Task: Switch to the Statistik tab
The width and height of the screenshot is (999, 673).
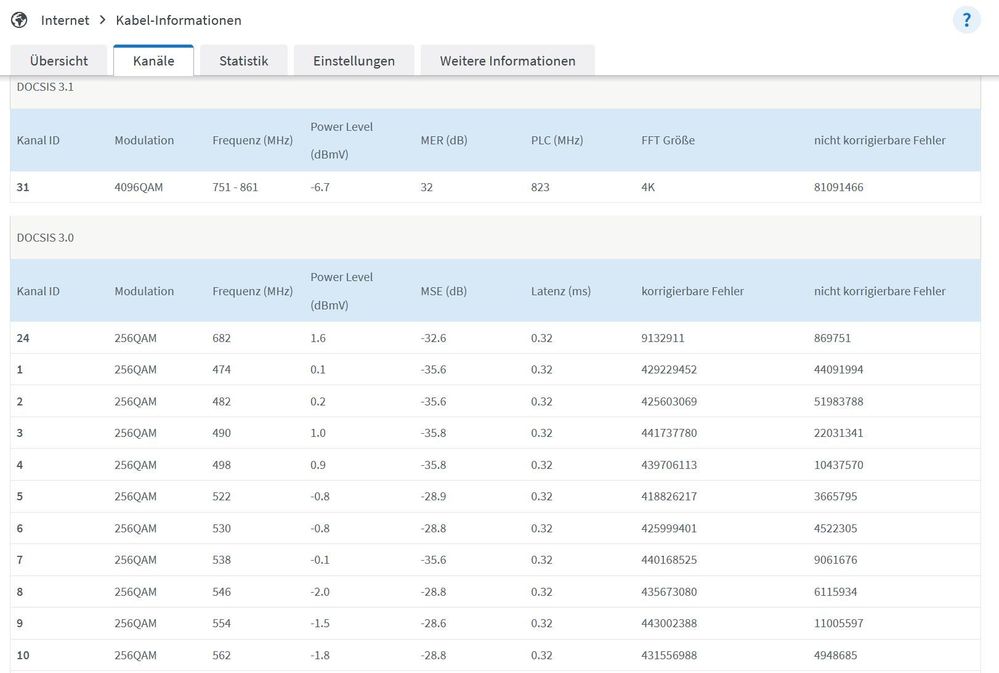Action: coord(243,61)
